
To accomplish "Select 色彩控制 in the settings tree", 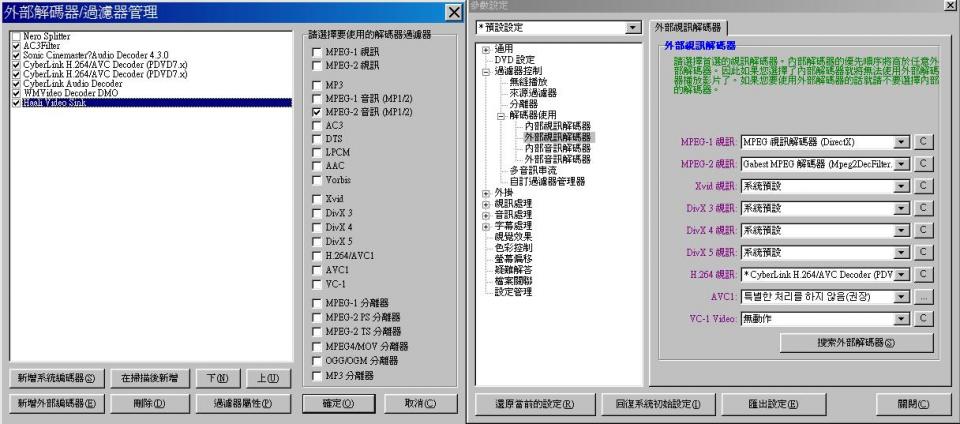I will click(x=513, y=248).
